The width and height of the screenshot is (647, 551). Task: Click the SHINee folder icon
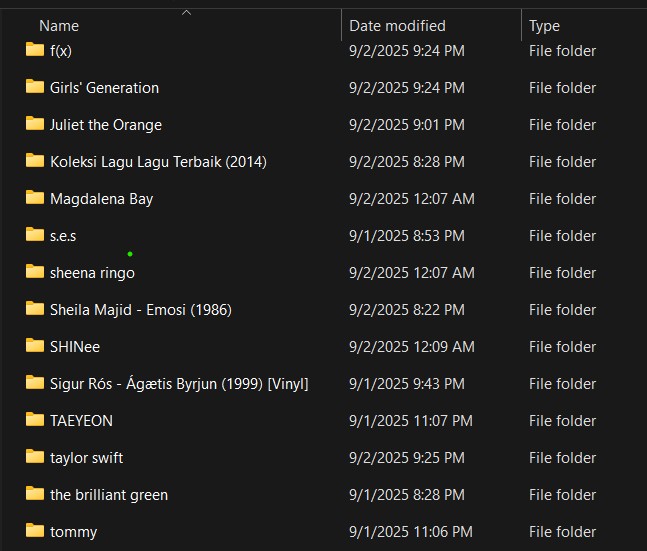point(35,345)
